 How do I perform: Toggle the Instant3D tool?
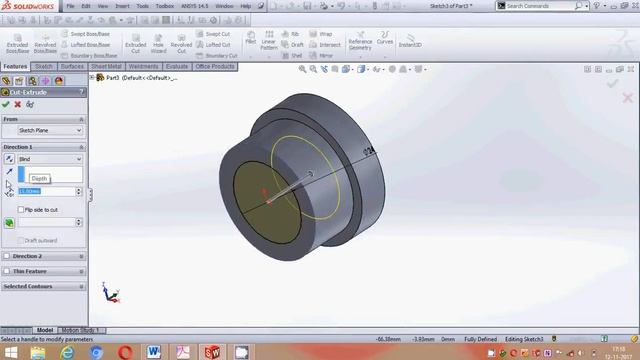point(410,41)
